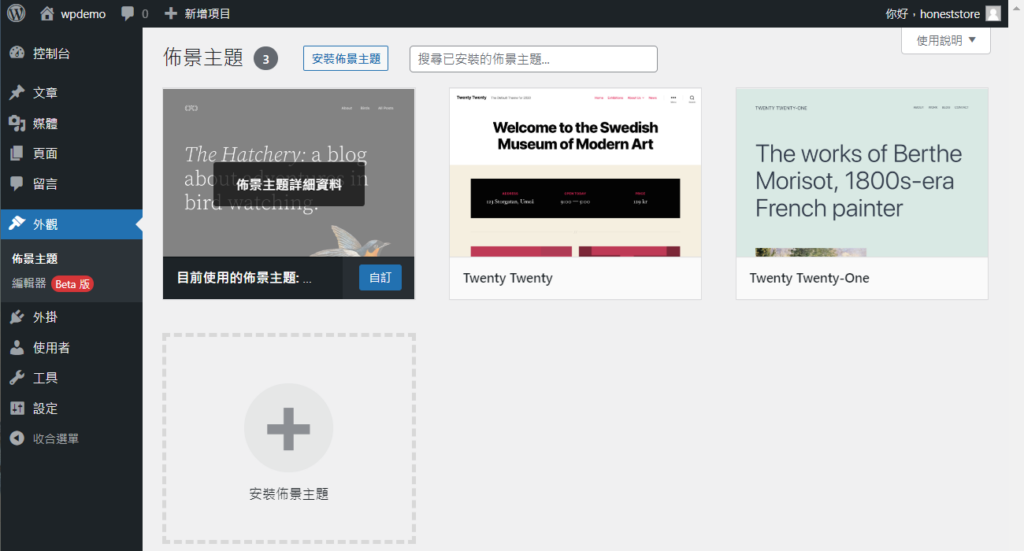Click the honeststore user avatar
The image size is (1024, 551).
coord(992,14)
